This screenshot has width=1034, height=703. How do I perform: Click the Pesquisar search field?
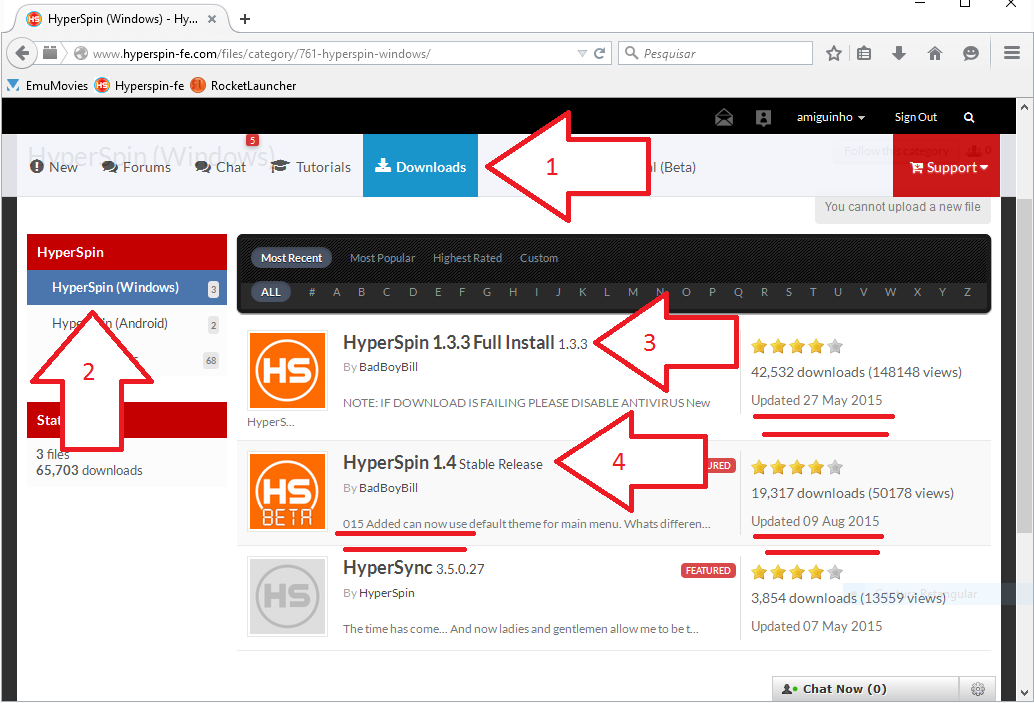[715, 53]
